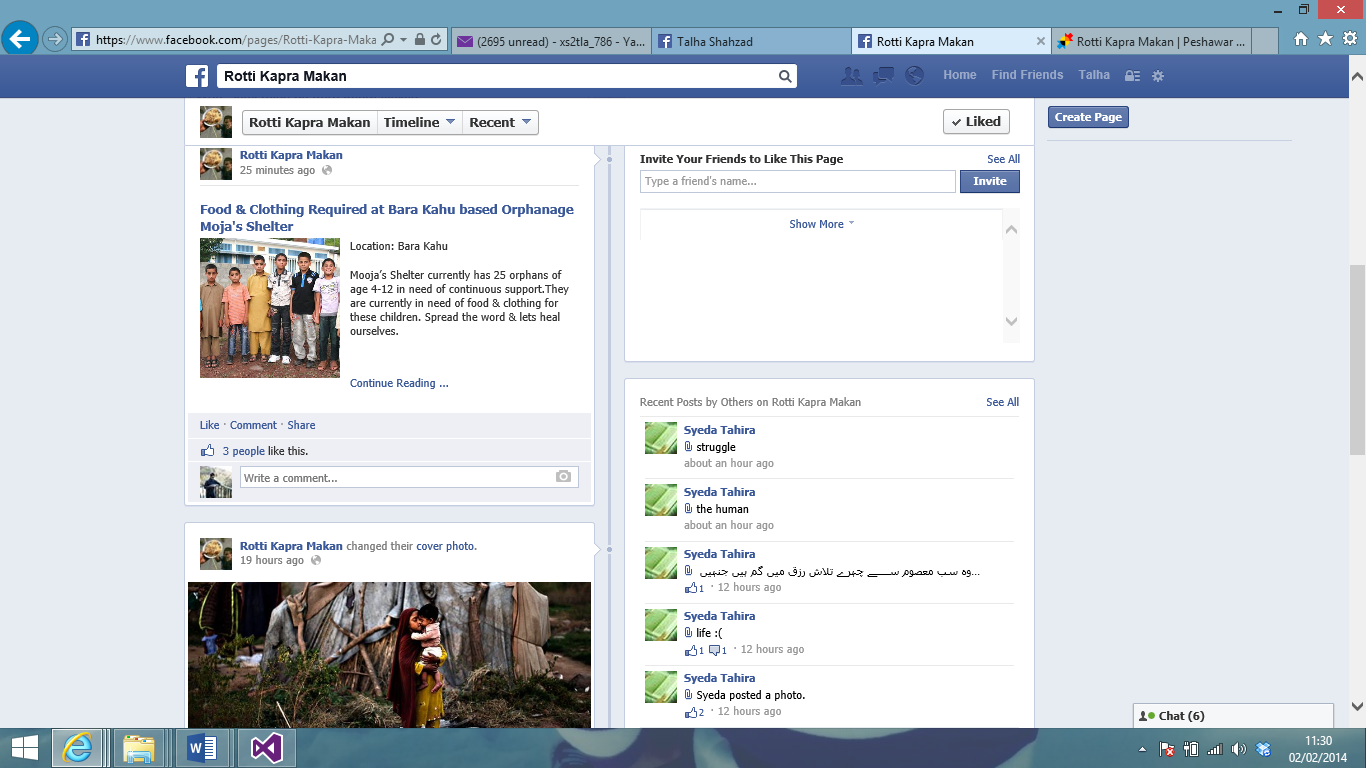Open Facebook messages icon
This screenshot has height=768, width=1366.
(883, 75)
